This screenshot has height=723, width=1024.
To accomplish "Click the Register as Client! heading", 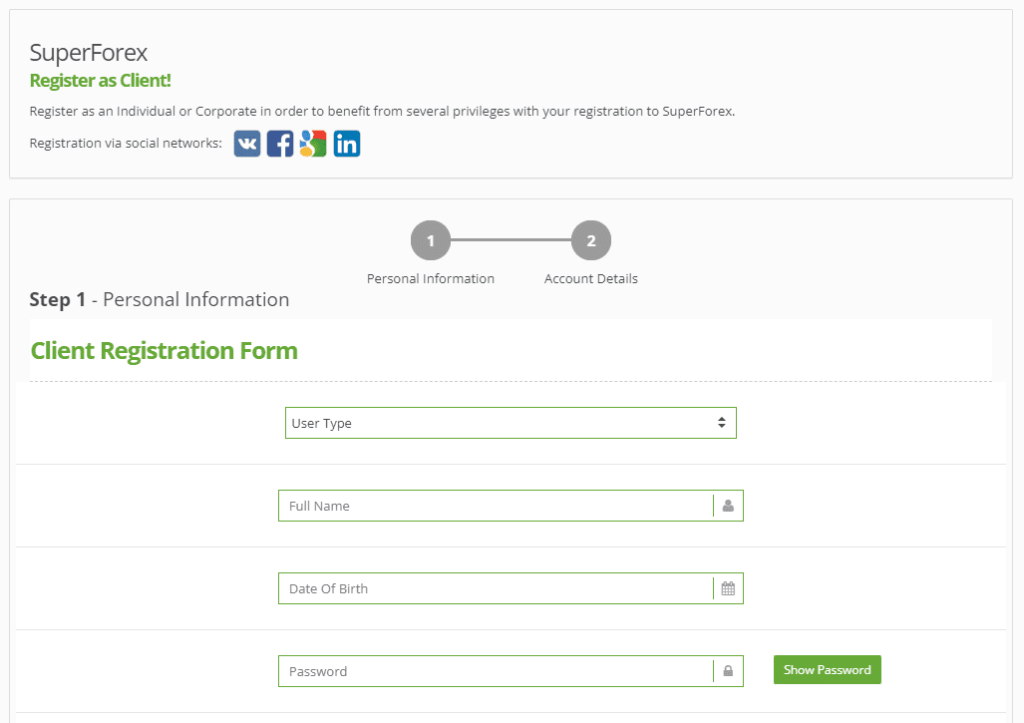I will click(x=101, y=80).
